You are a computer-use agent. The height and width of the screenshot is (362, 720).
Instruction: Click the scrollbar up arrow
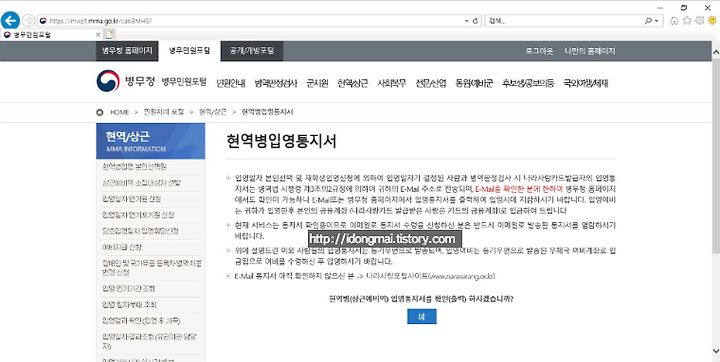pos(715,52)
